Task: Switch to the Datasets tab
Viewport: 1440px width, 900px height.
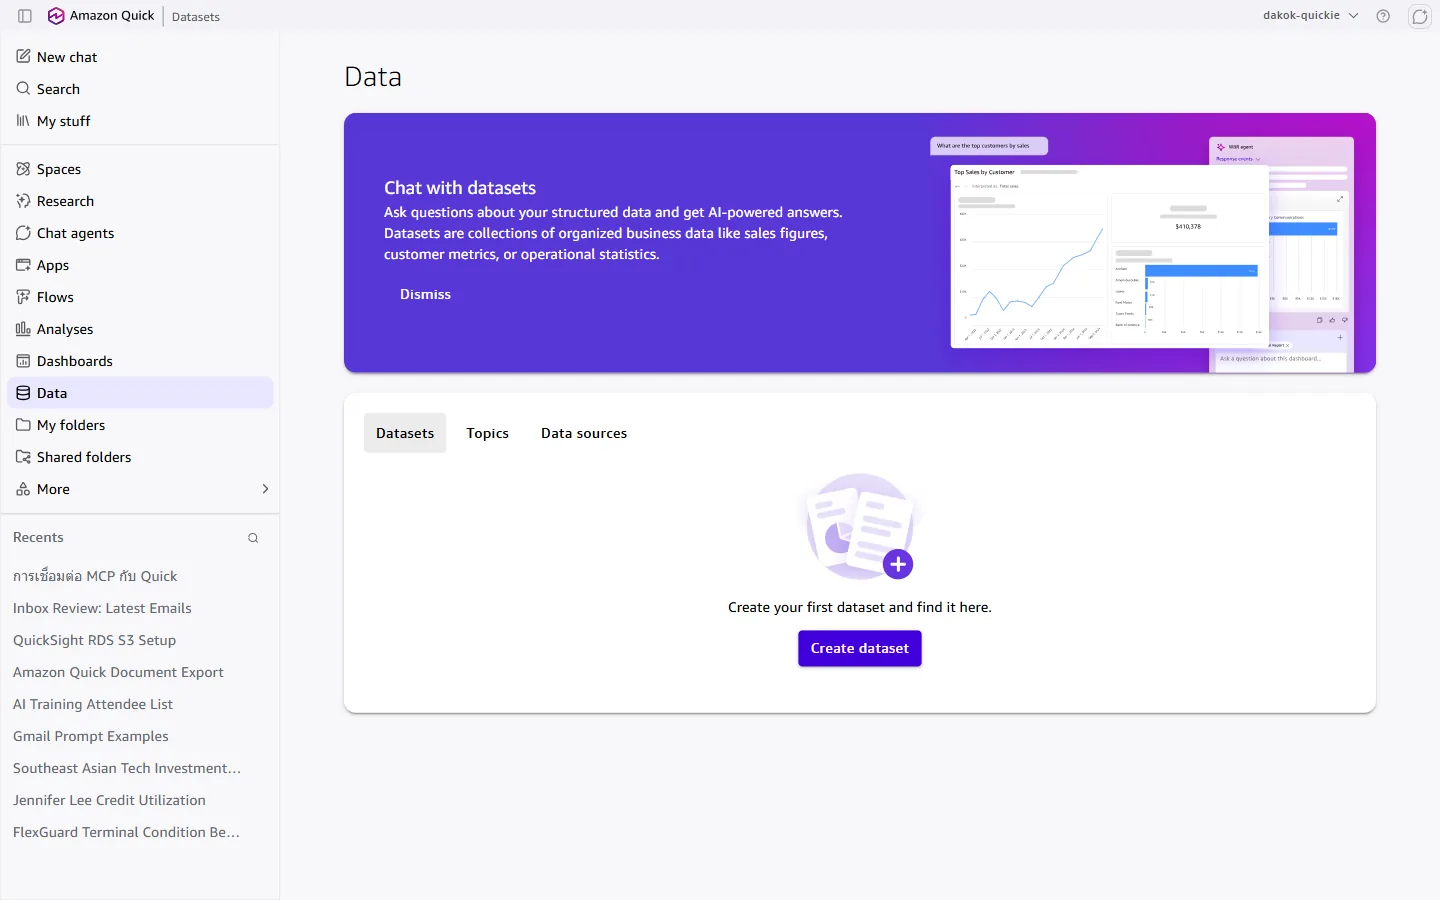Action: (405, 433)
